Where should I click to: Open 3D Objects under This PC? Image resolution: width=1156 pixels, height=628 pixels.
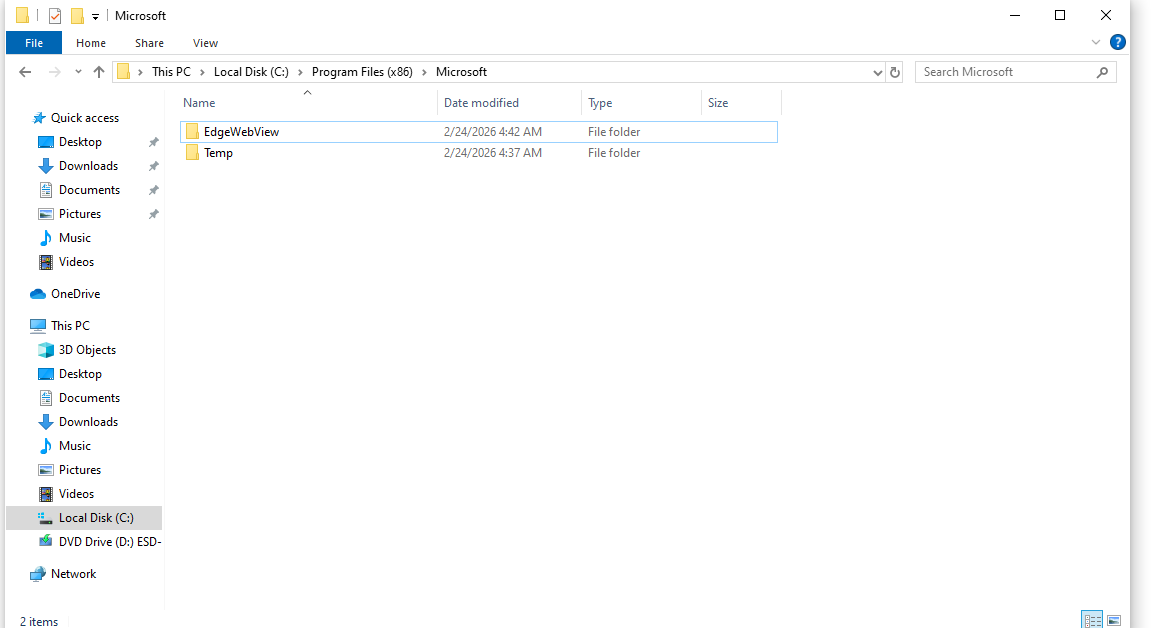pos(87,349)
